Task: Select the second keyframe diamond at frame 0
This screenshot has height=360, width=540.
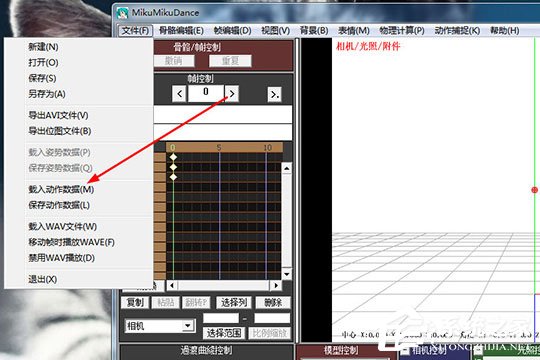Action: [x=173, y=167]
